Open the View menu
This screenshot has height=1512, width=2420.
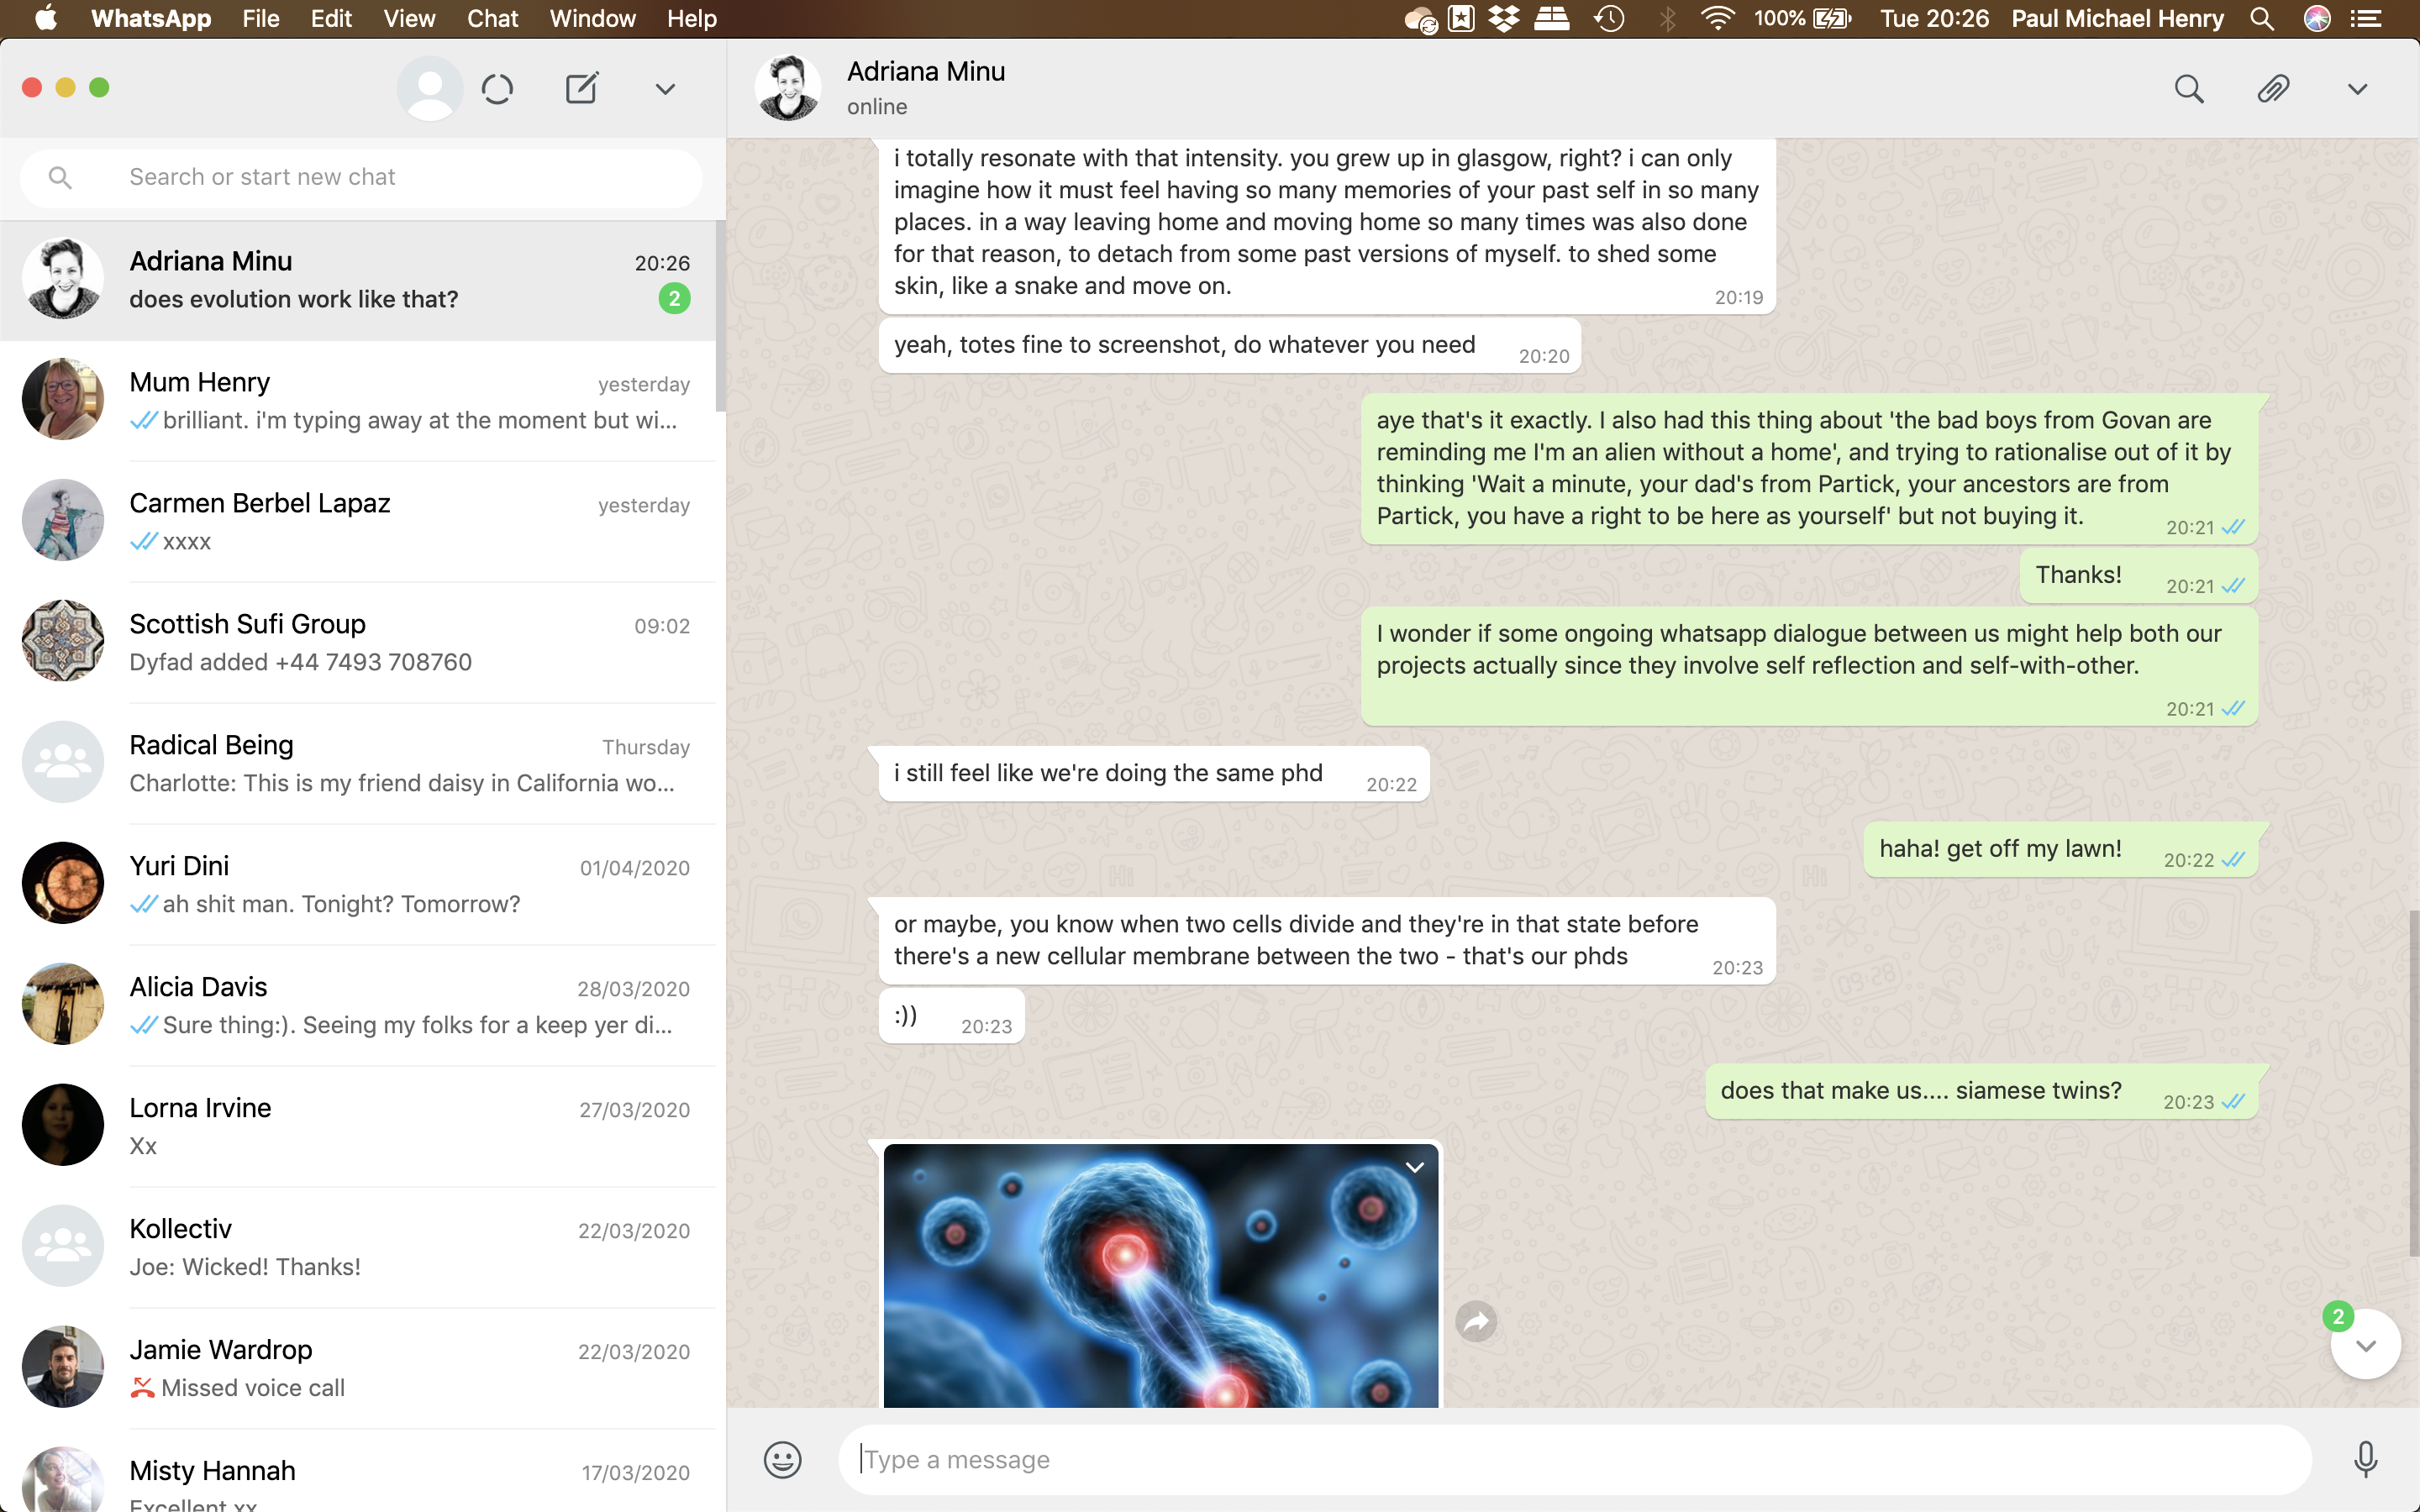click(x=409, y=18)
